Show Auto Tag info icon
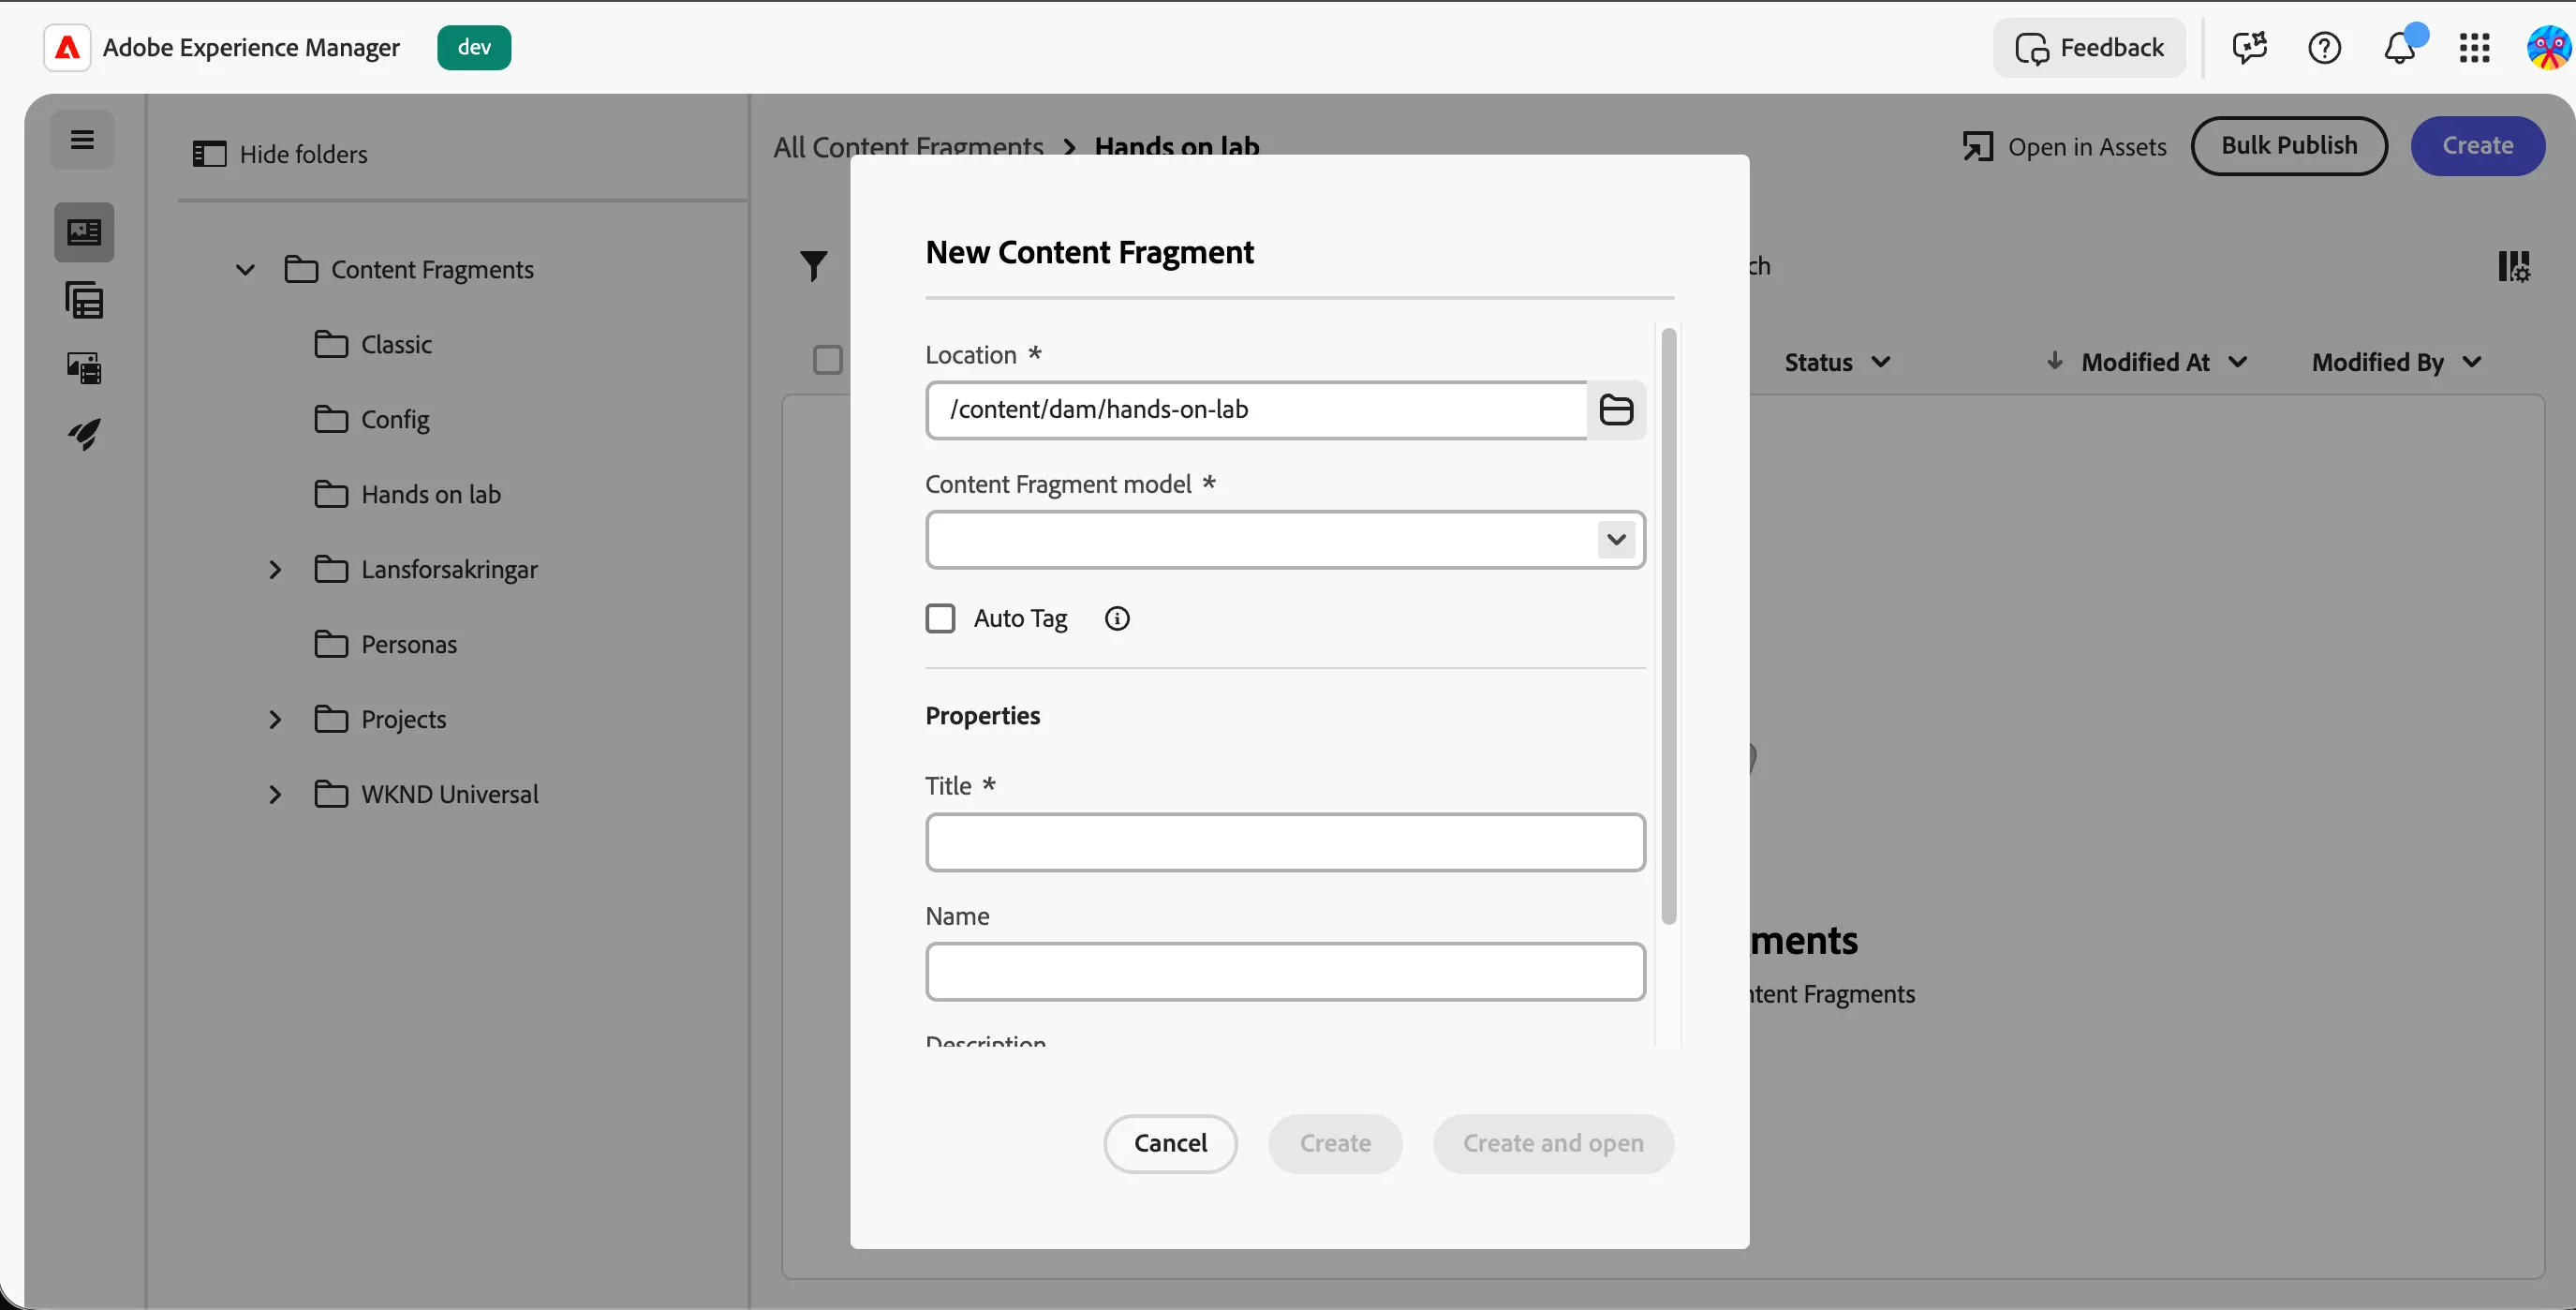Screen dimensions: 2576x1310 (1117, 619)
